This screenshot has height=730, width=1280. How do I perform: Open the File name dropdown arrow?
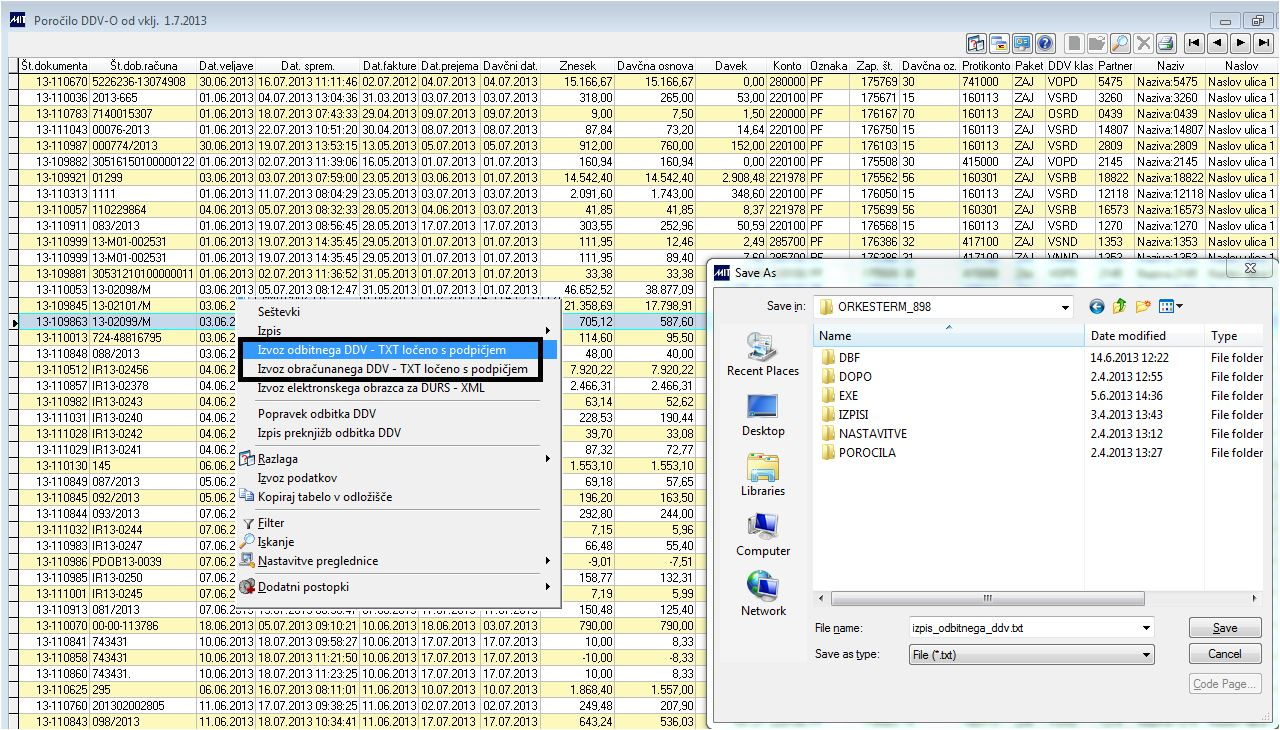[1146, 629]
